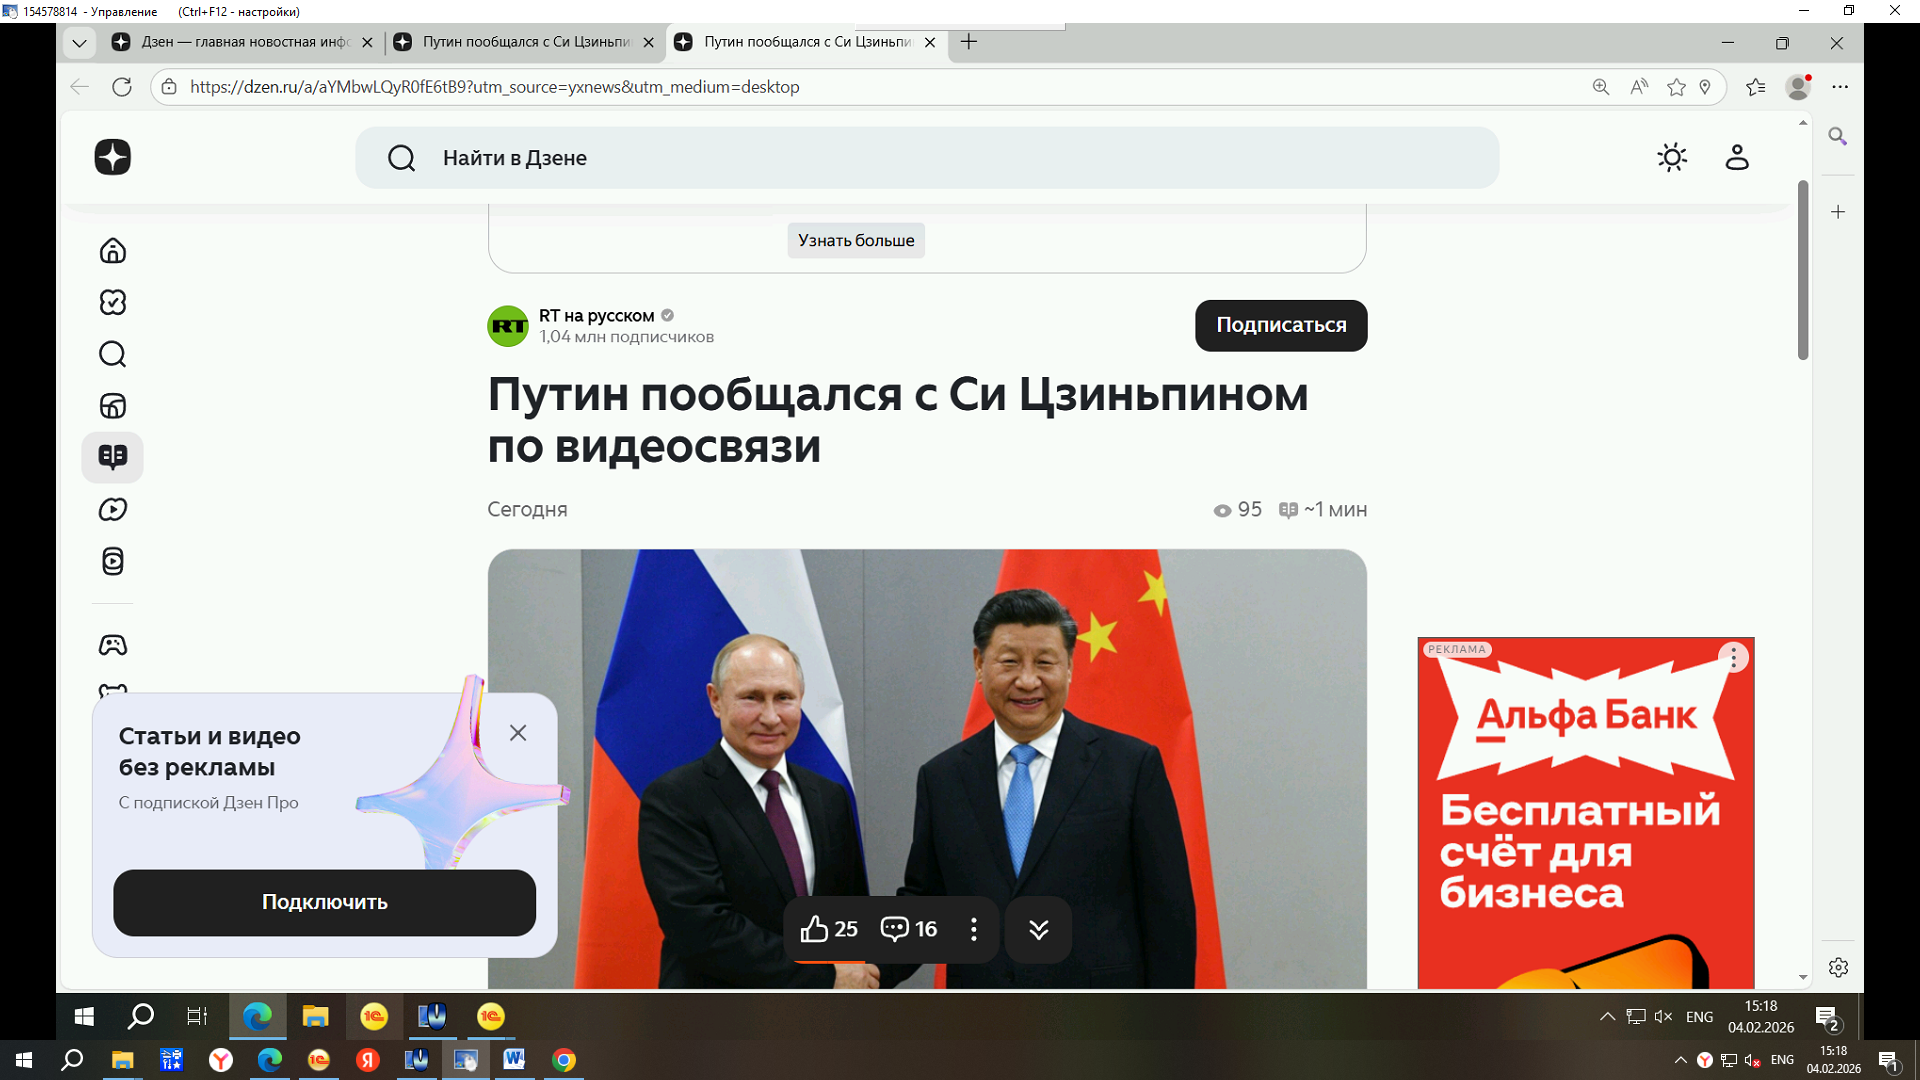
Task: Open the Dzen home sidebar icon
Action: tap(113, 251)
